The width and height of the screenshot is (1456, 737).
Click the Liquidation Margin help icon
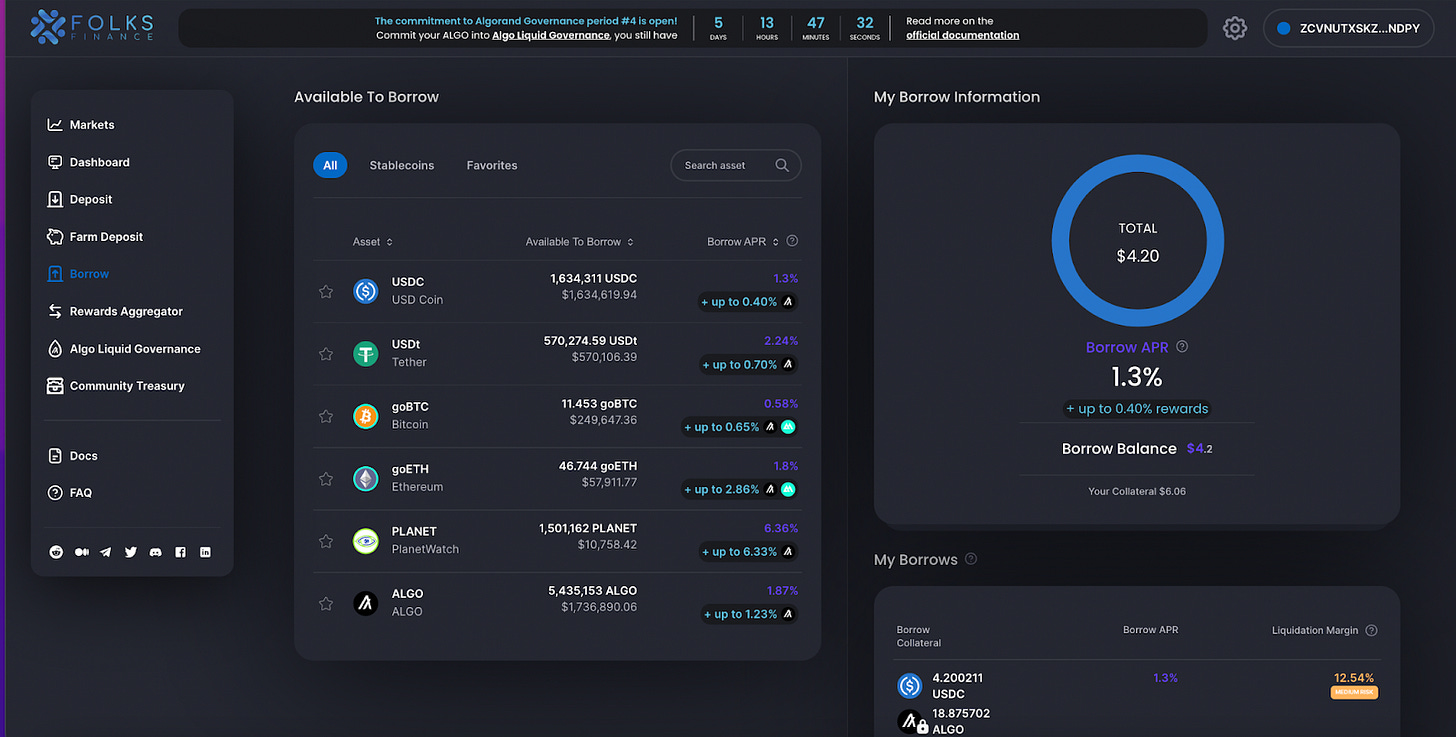[x=1371, y=630]
